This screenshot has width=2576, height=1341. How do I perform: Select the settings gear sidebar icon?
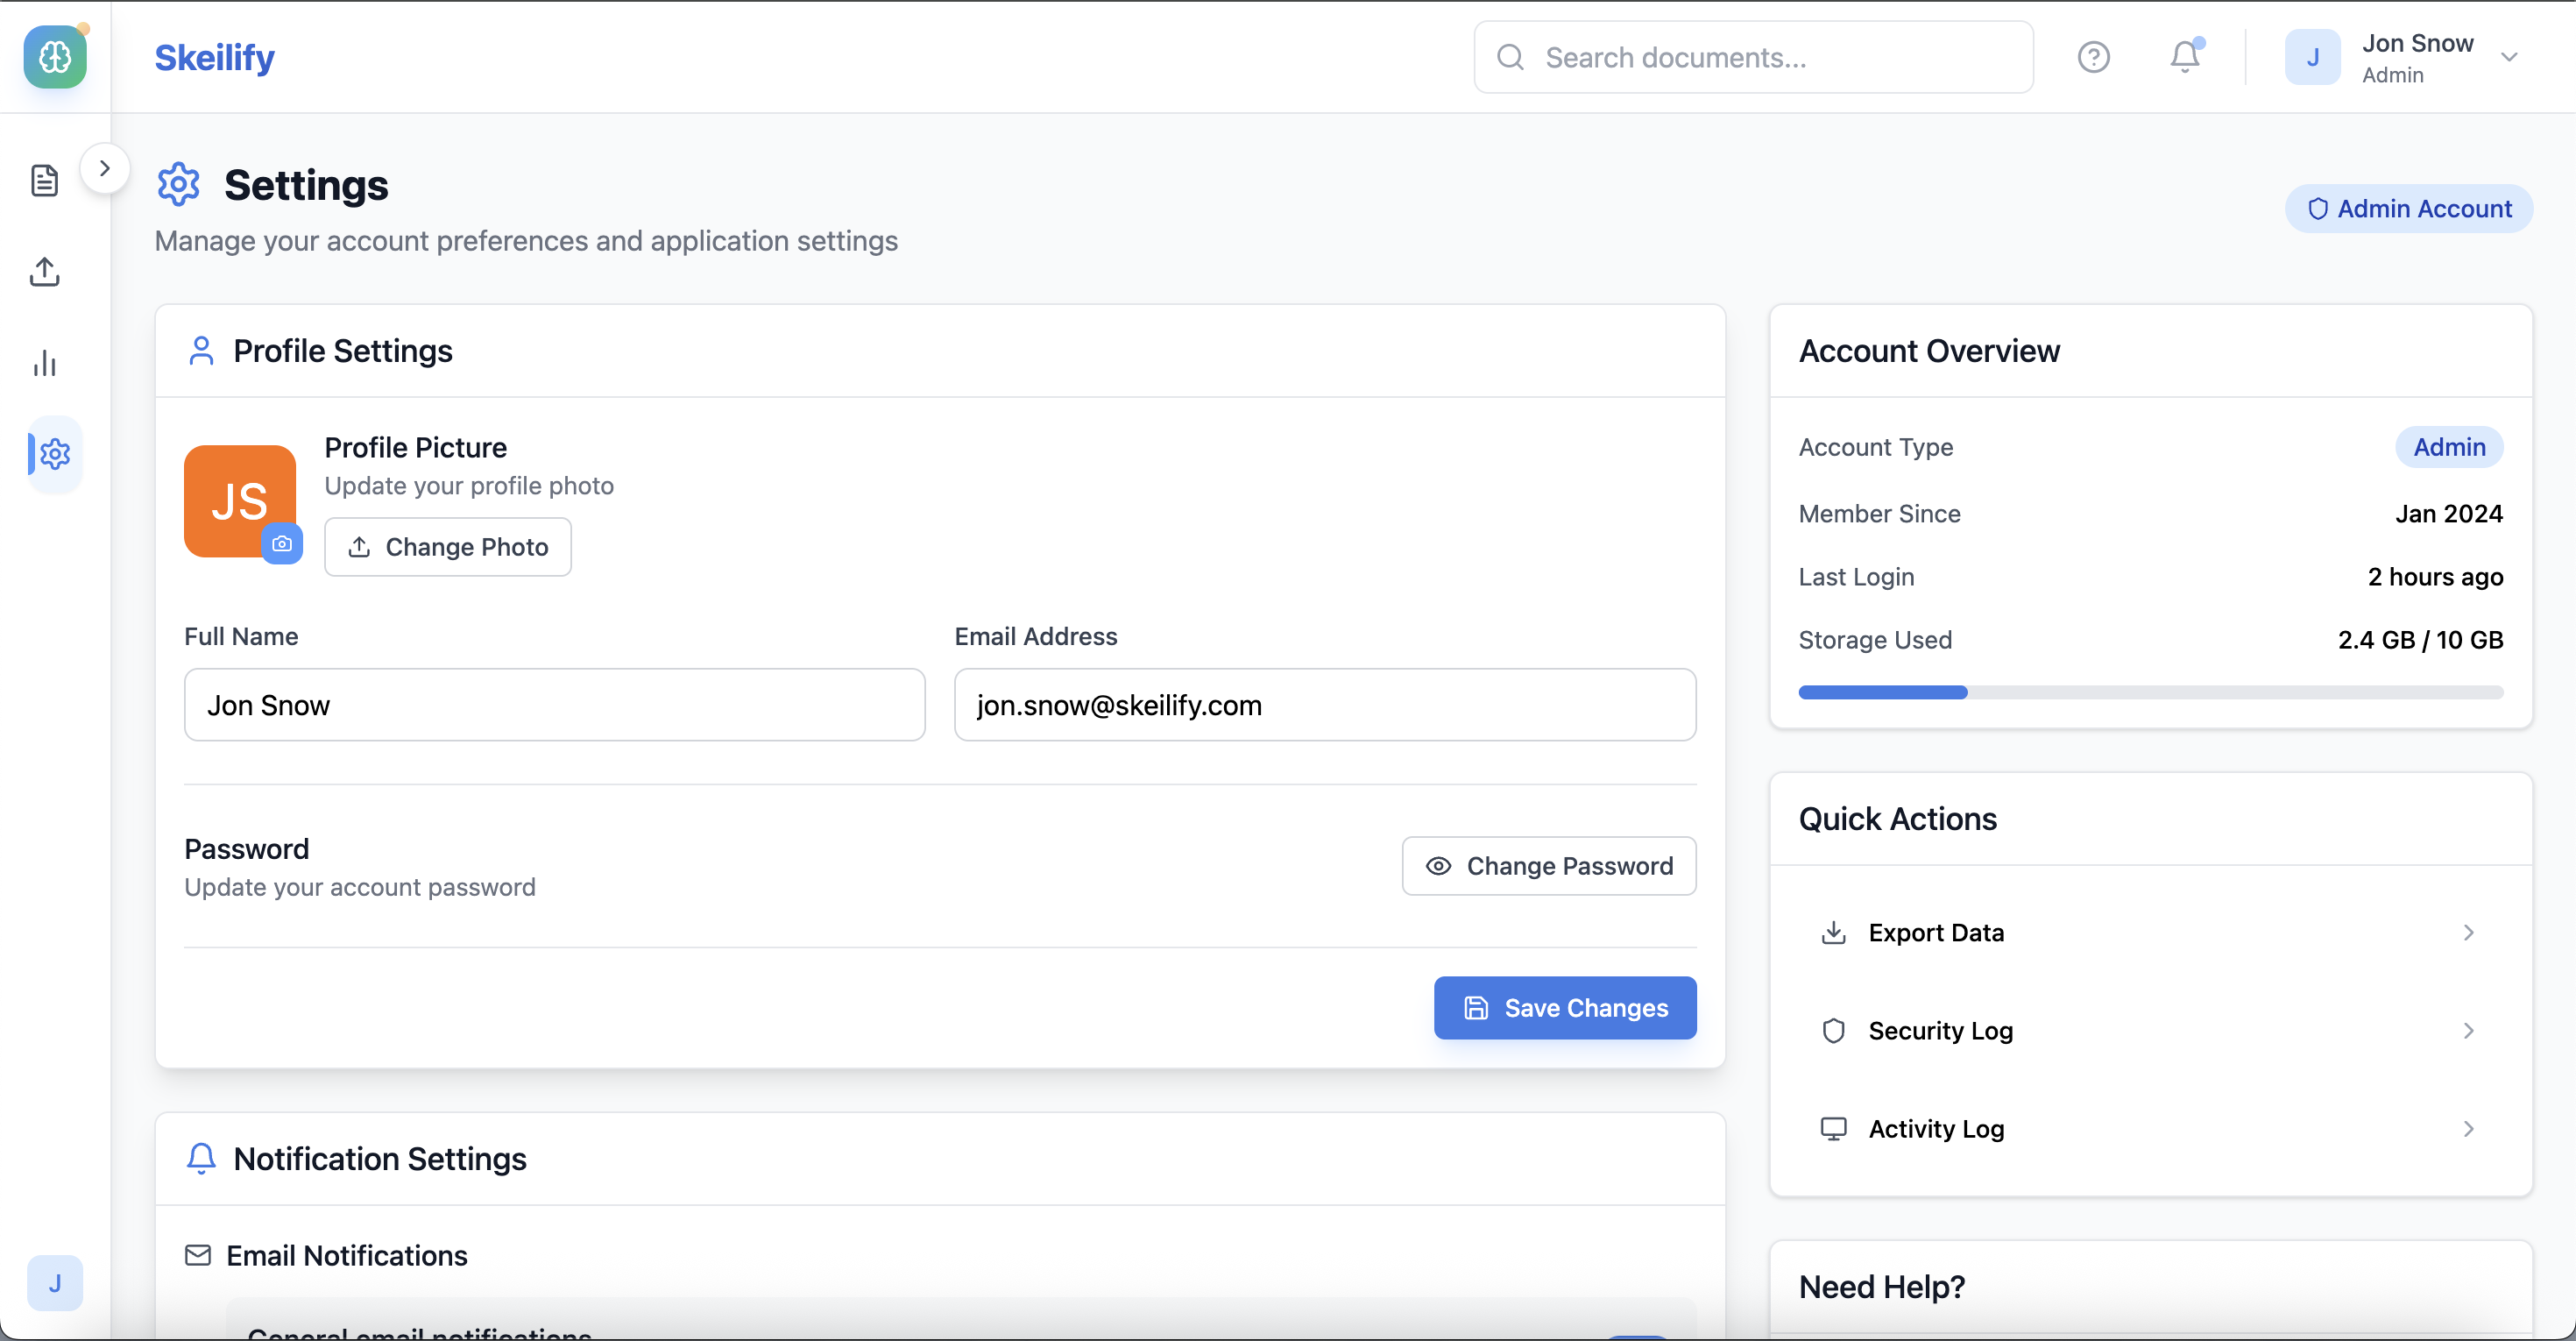click(x=55, y=454)
